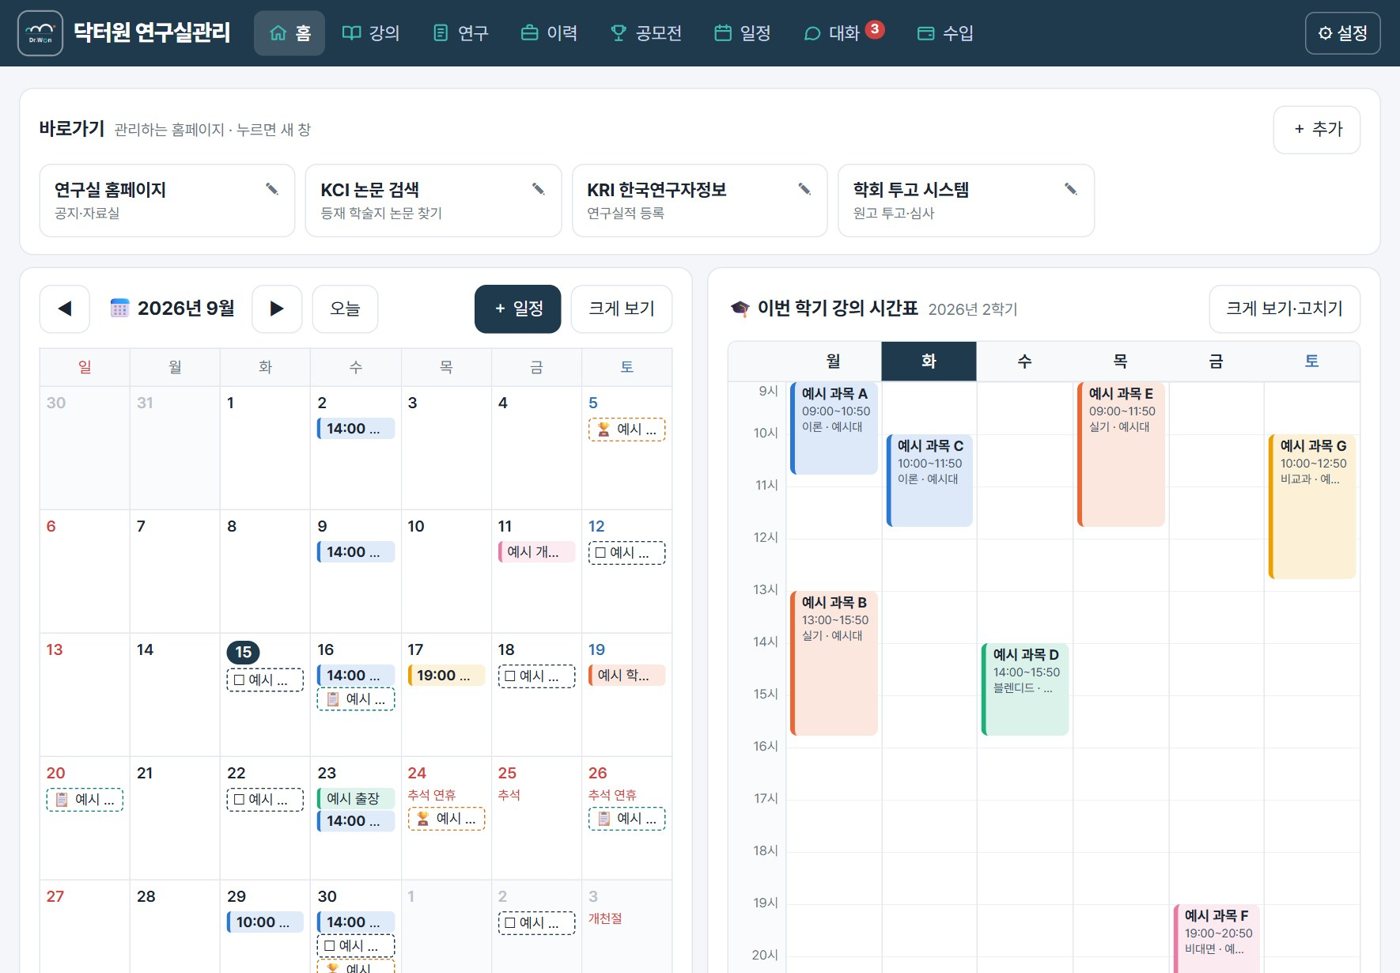Screen dimensions: 1400x973
Task: Open trophy event on September 24
Action: point(446,818)
